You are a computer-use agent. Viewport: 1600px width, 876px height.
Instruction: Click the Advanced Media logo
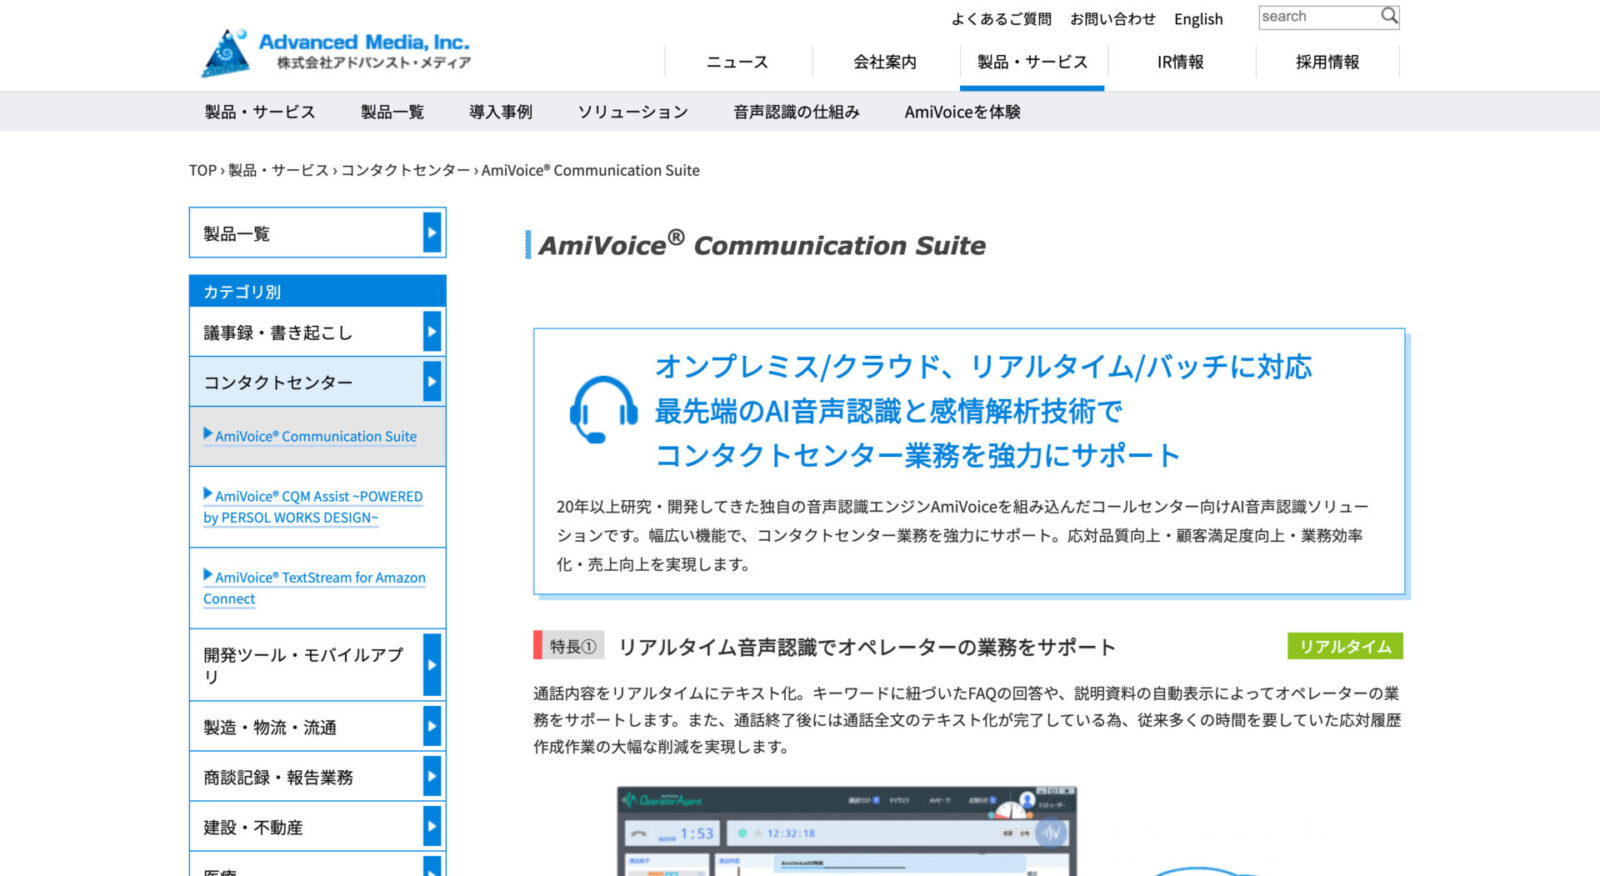(336, 53)
